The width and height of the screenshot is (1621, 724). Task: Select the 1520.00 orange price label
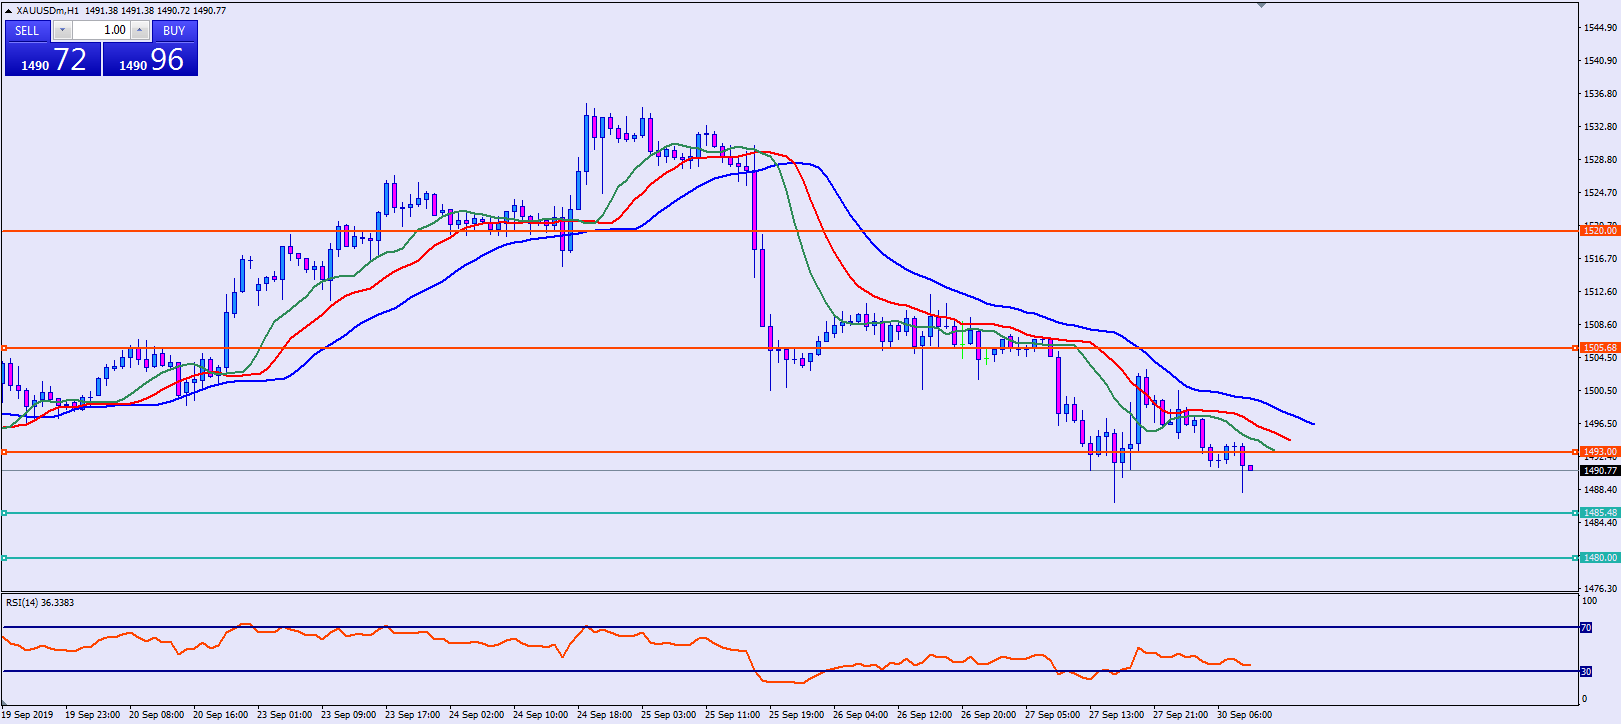click(1599, 231)
